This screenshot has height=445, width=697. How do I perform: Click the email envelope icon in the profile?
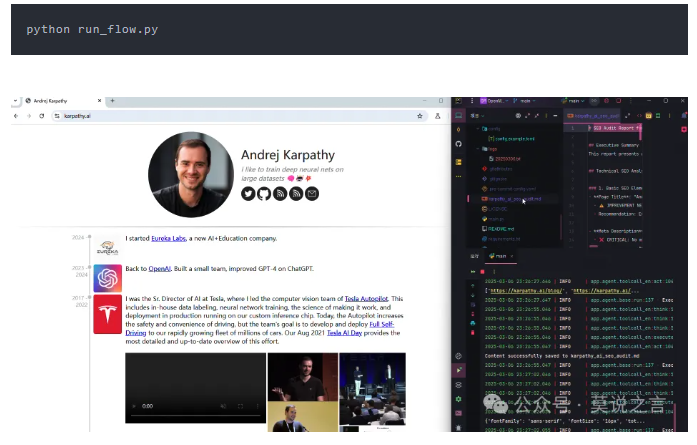312,193
